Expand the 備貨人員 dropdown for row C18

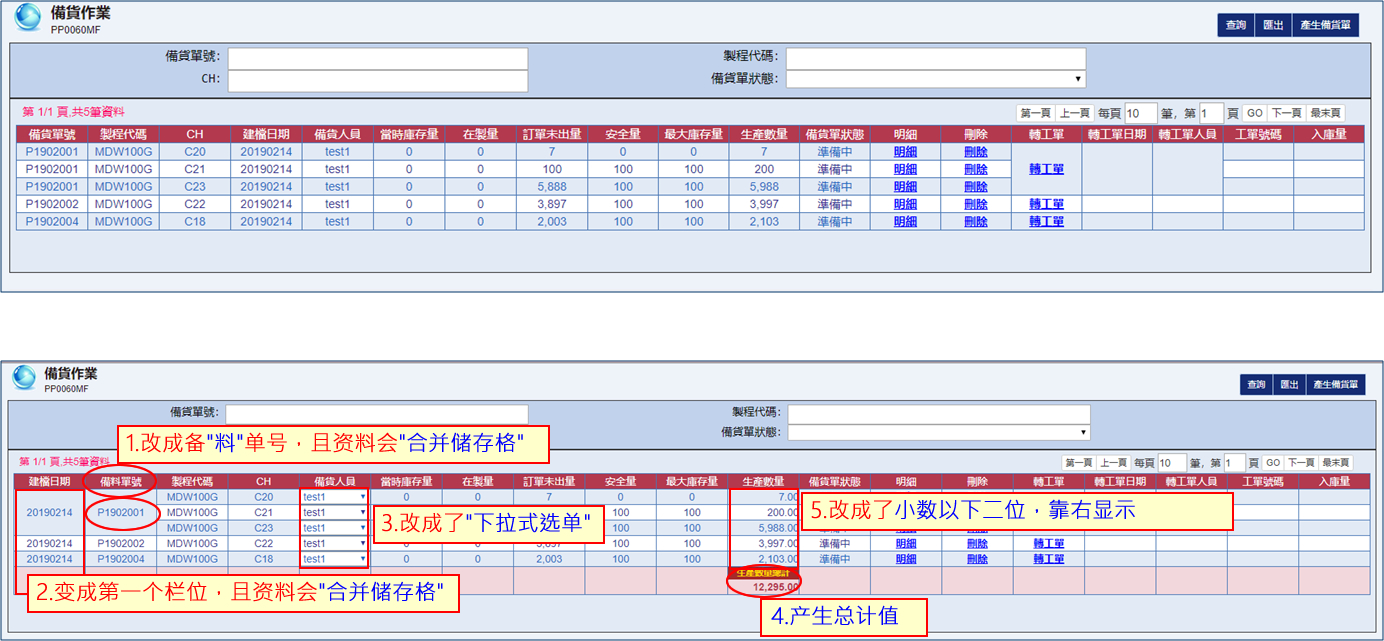pos(334,559)
